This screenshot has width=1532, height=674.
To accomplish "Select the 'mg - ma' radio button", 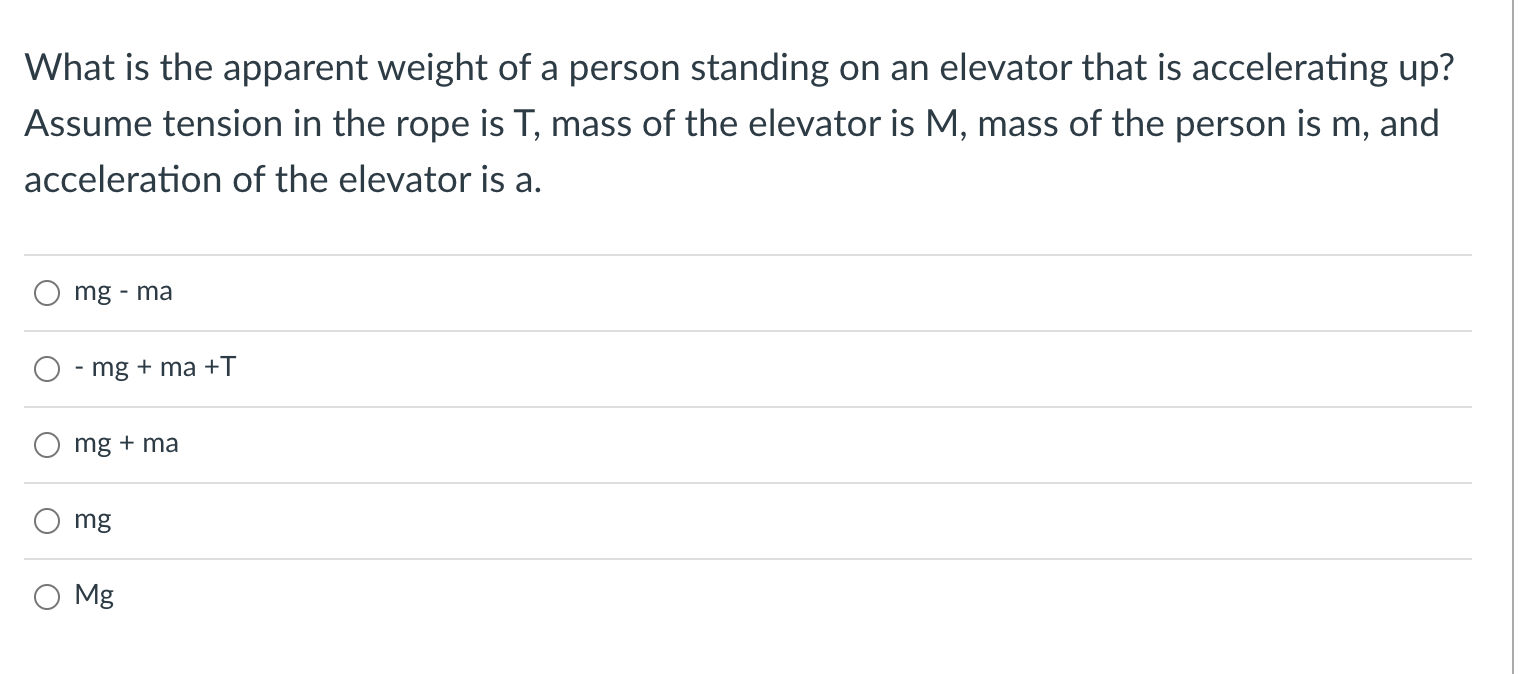I will pos(46,292).
